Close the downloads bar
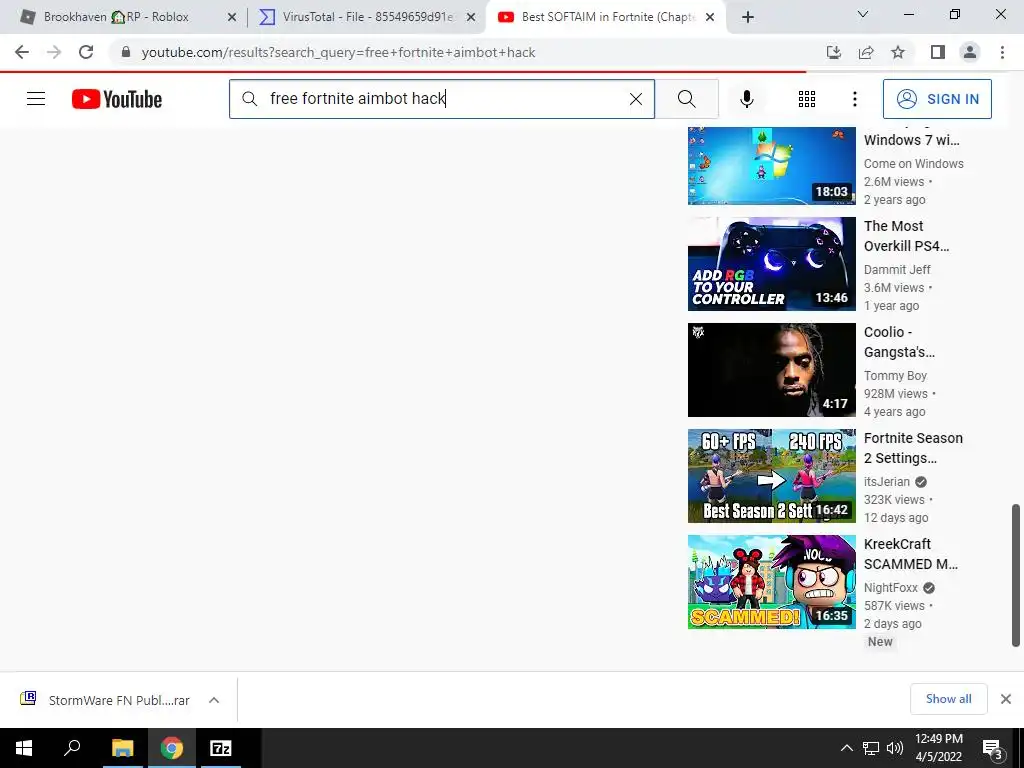 tap(1006, 699)
